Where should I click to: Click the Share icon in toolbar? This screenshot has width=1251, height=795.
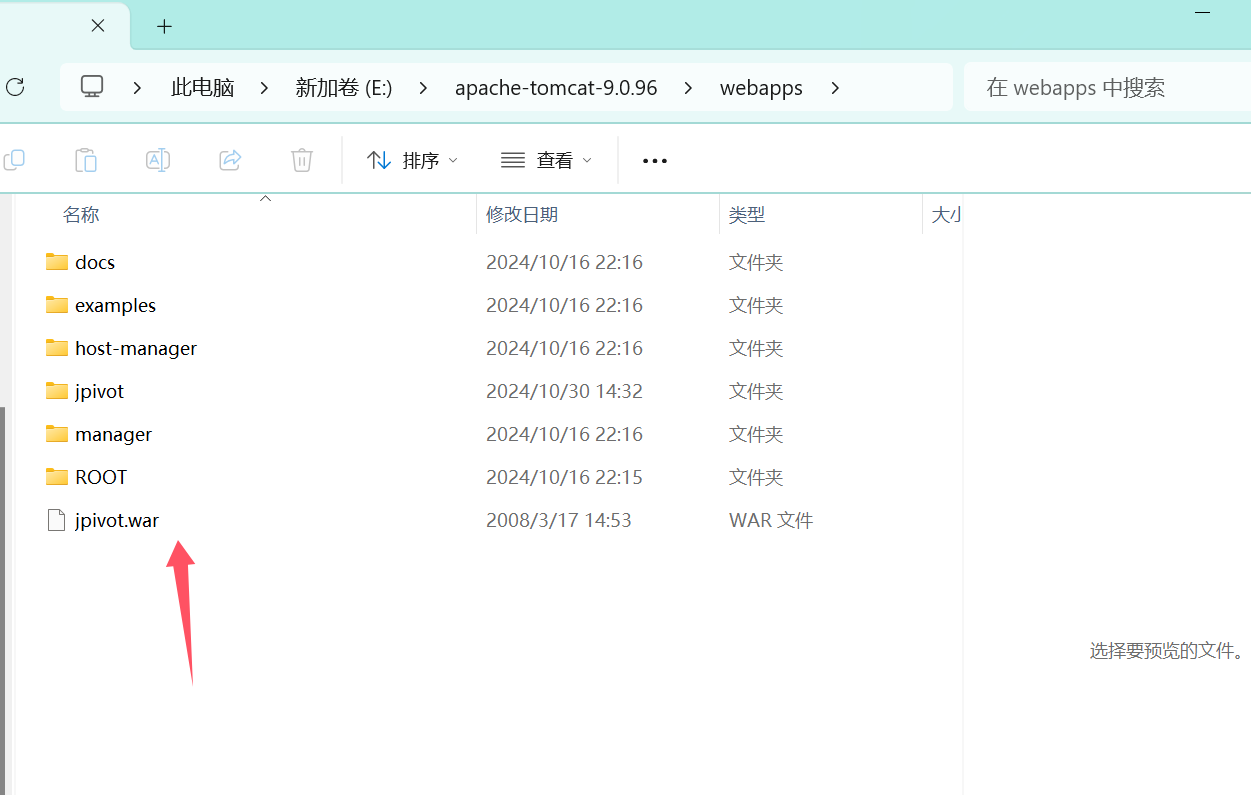click(230, 160)
